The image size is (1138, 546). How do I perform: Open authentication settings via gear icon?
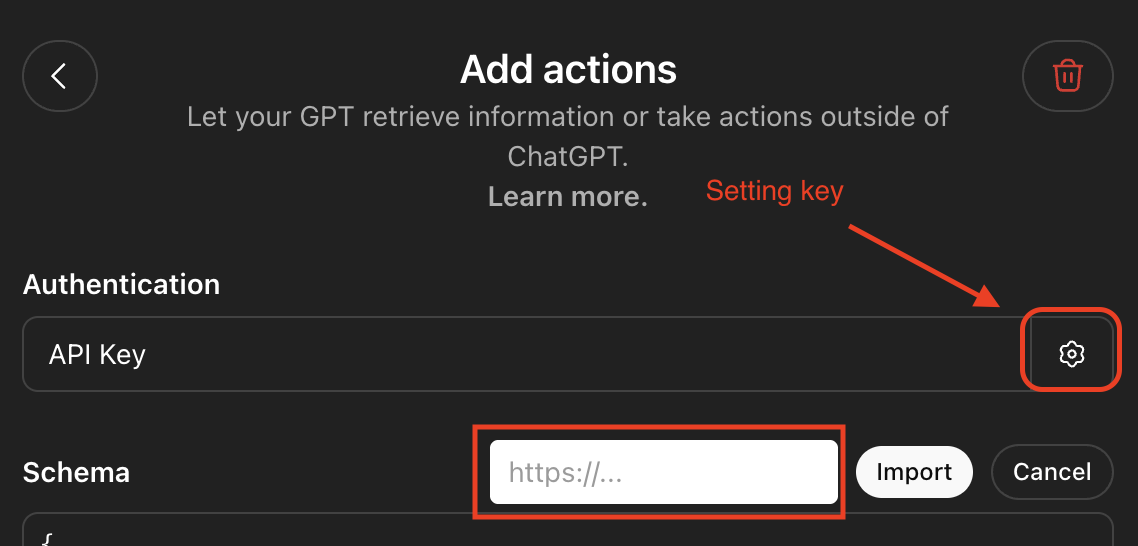click(x=1071, y=354)
